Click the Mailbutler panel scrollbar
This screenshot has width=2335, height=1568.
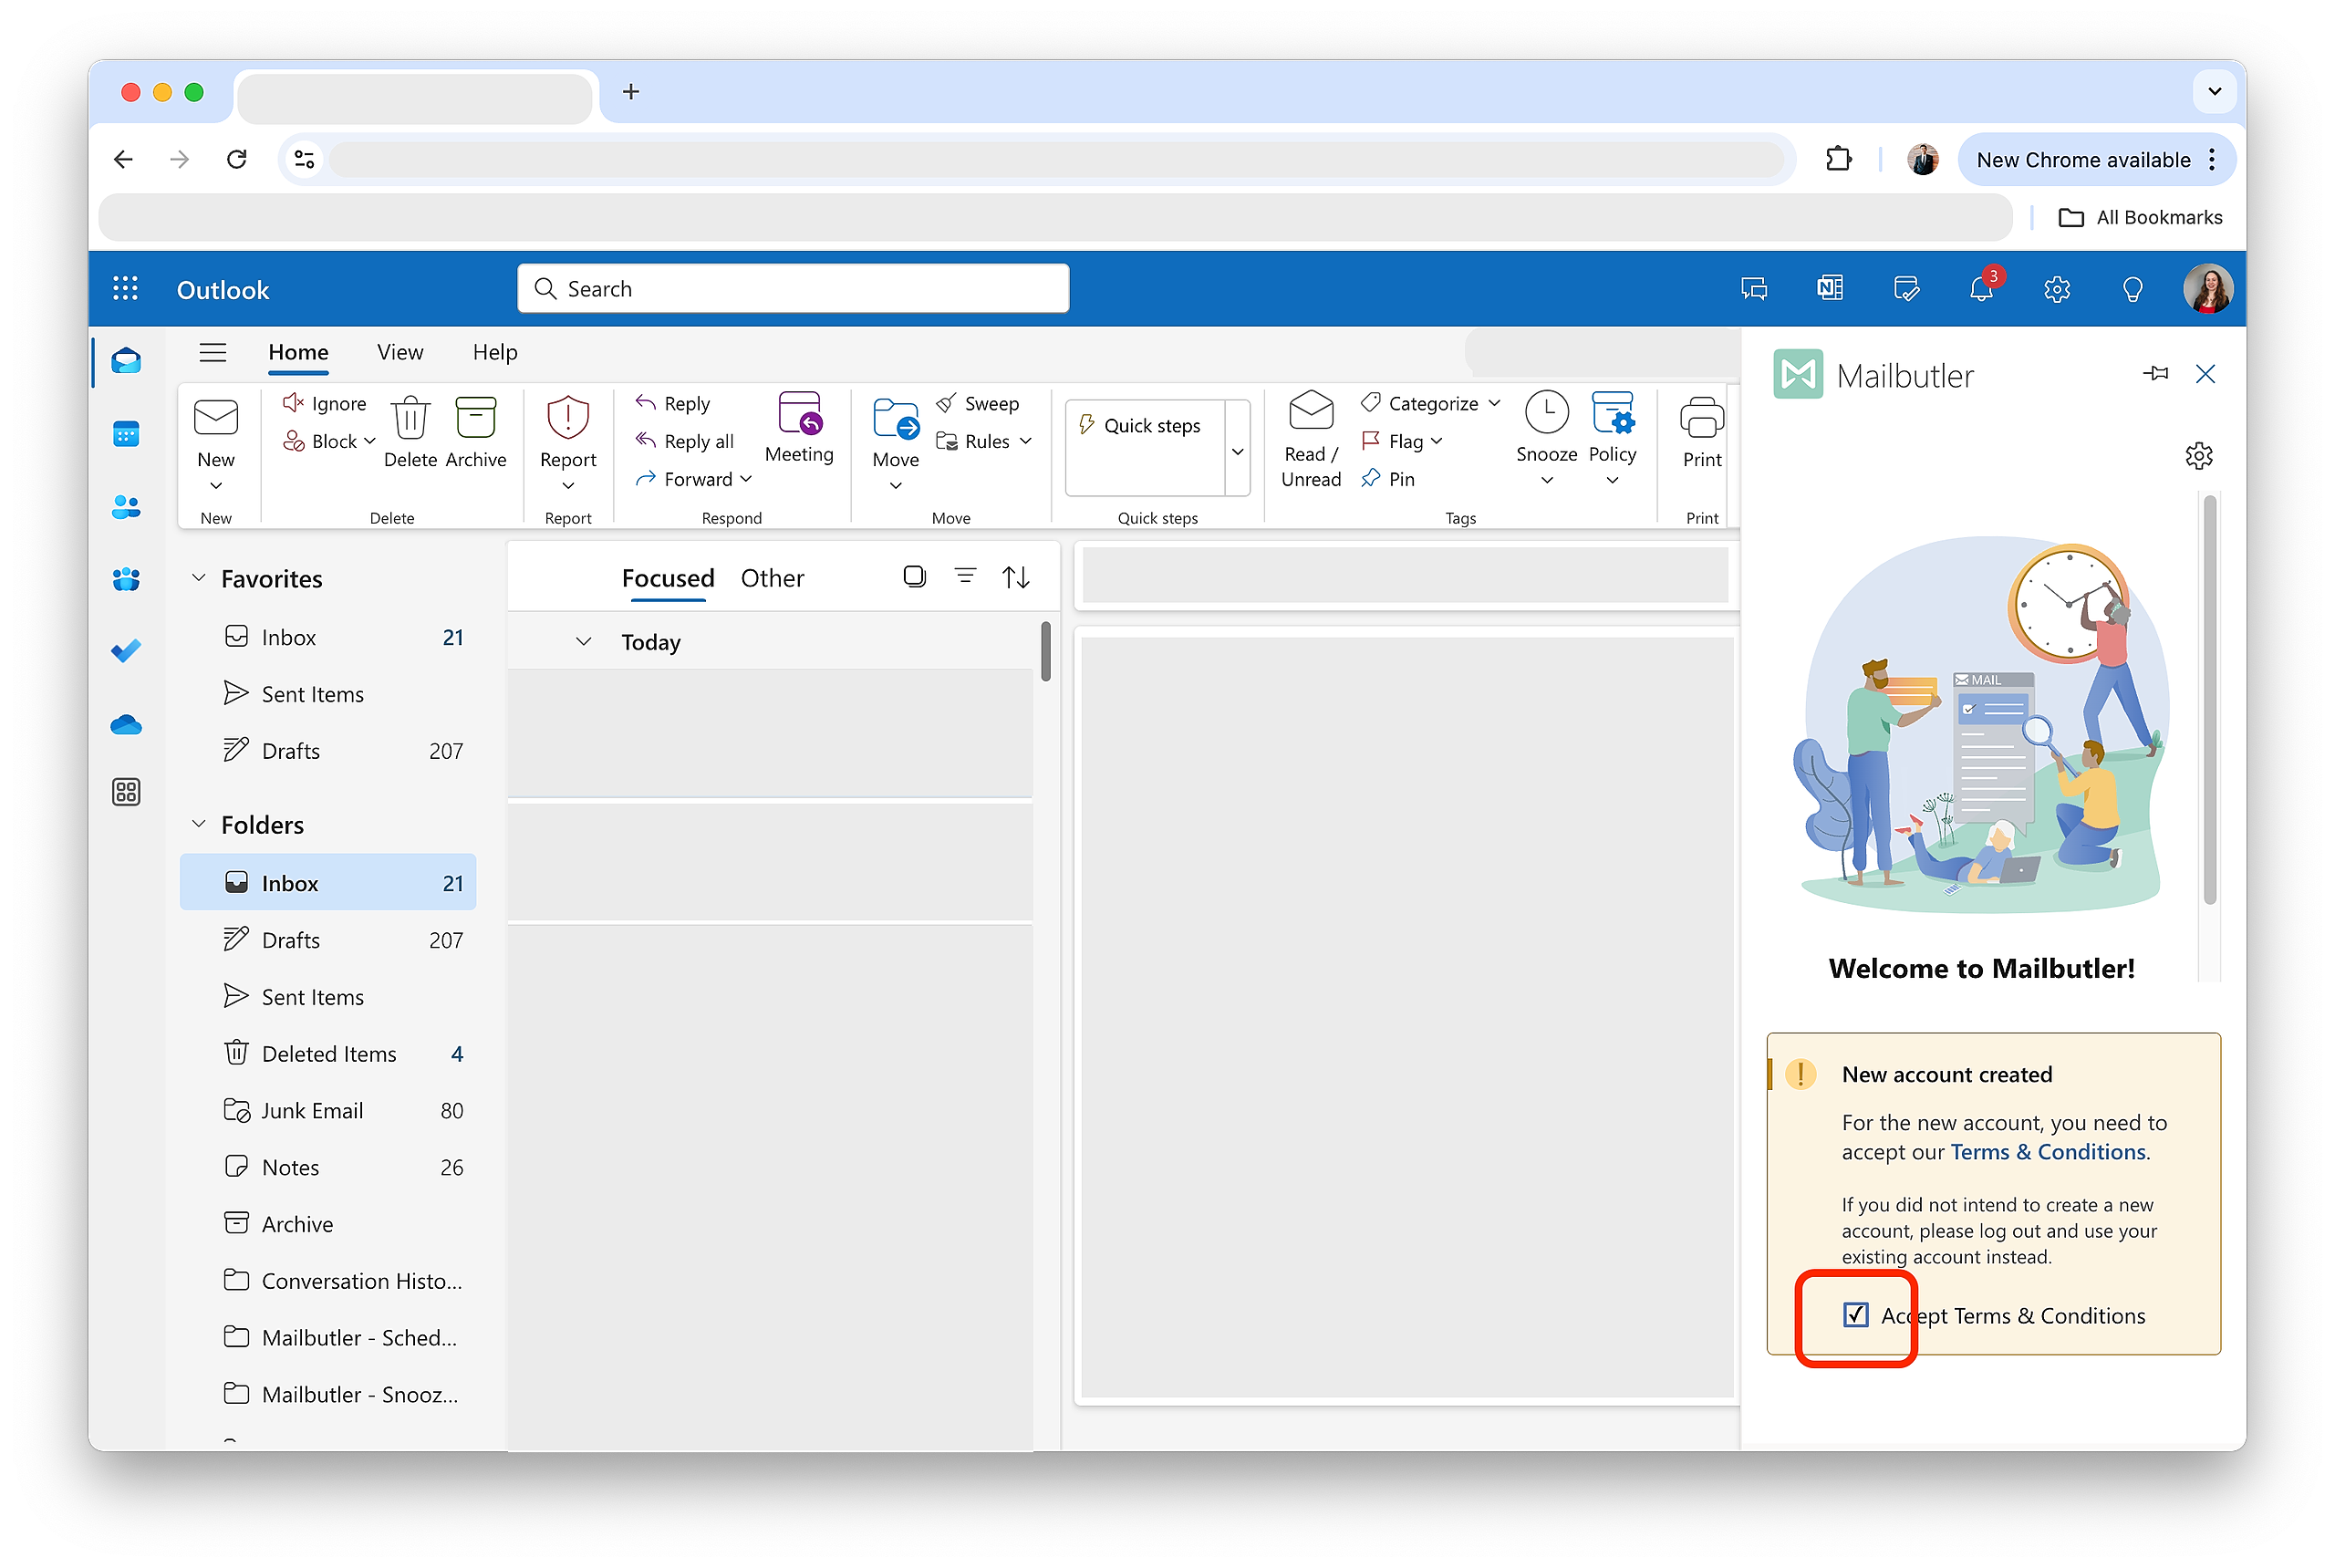click(2209, 700)
